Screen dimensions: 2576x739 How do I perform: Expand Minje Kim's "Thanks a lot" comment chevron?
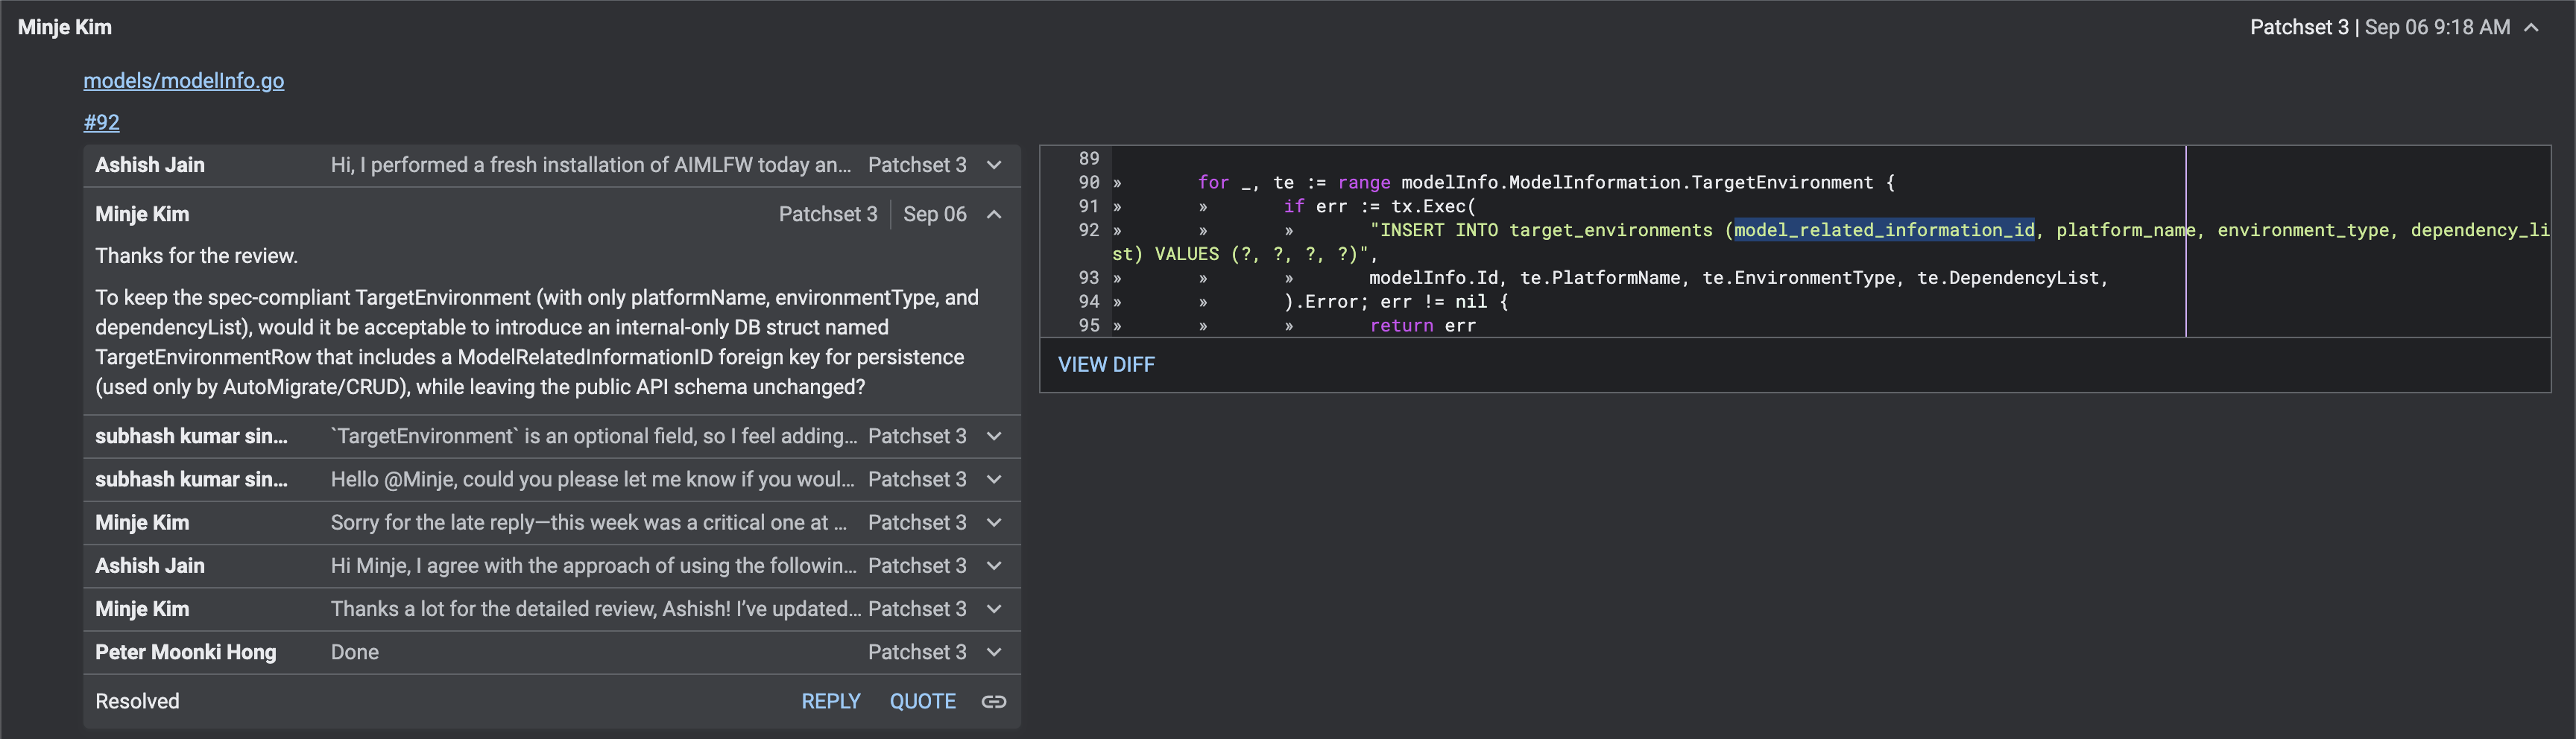(994, 609)
